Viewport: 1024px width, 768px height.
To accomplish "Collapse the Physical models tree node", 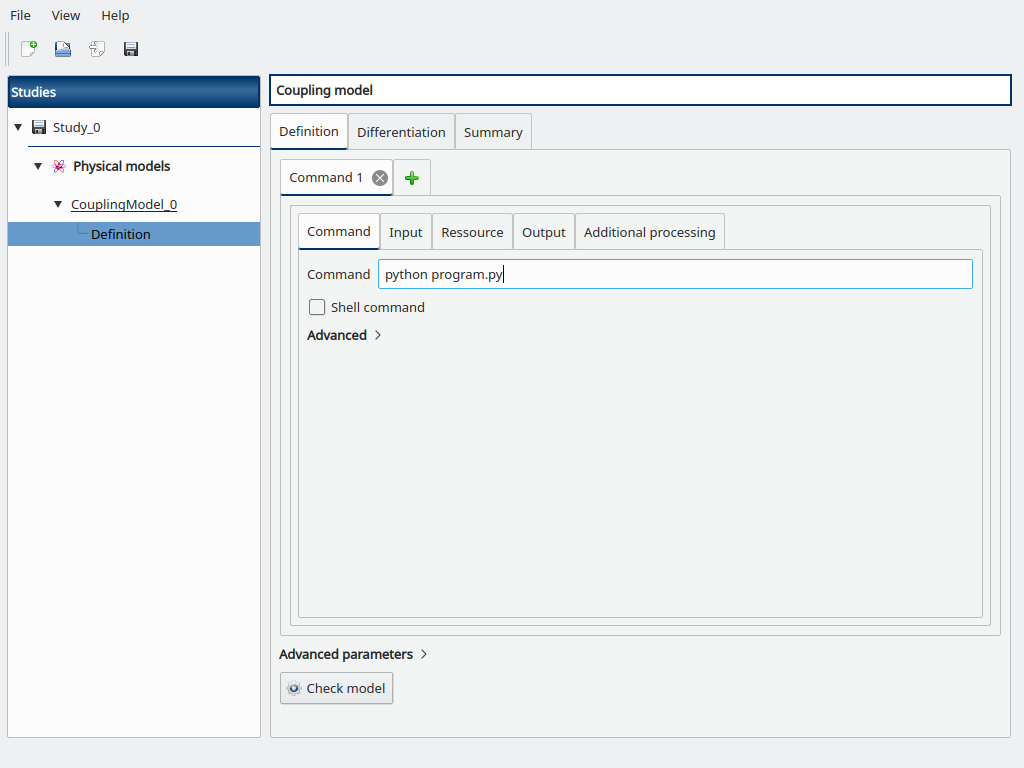I will click(38, 166).
